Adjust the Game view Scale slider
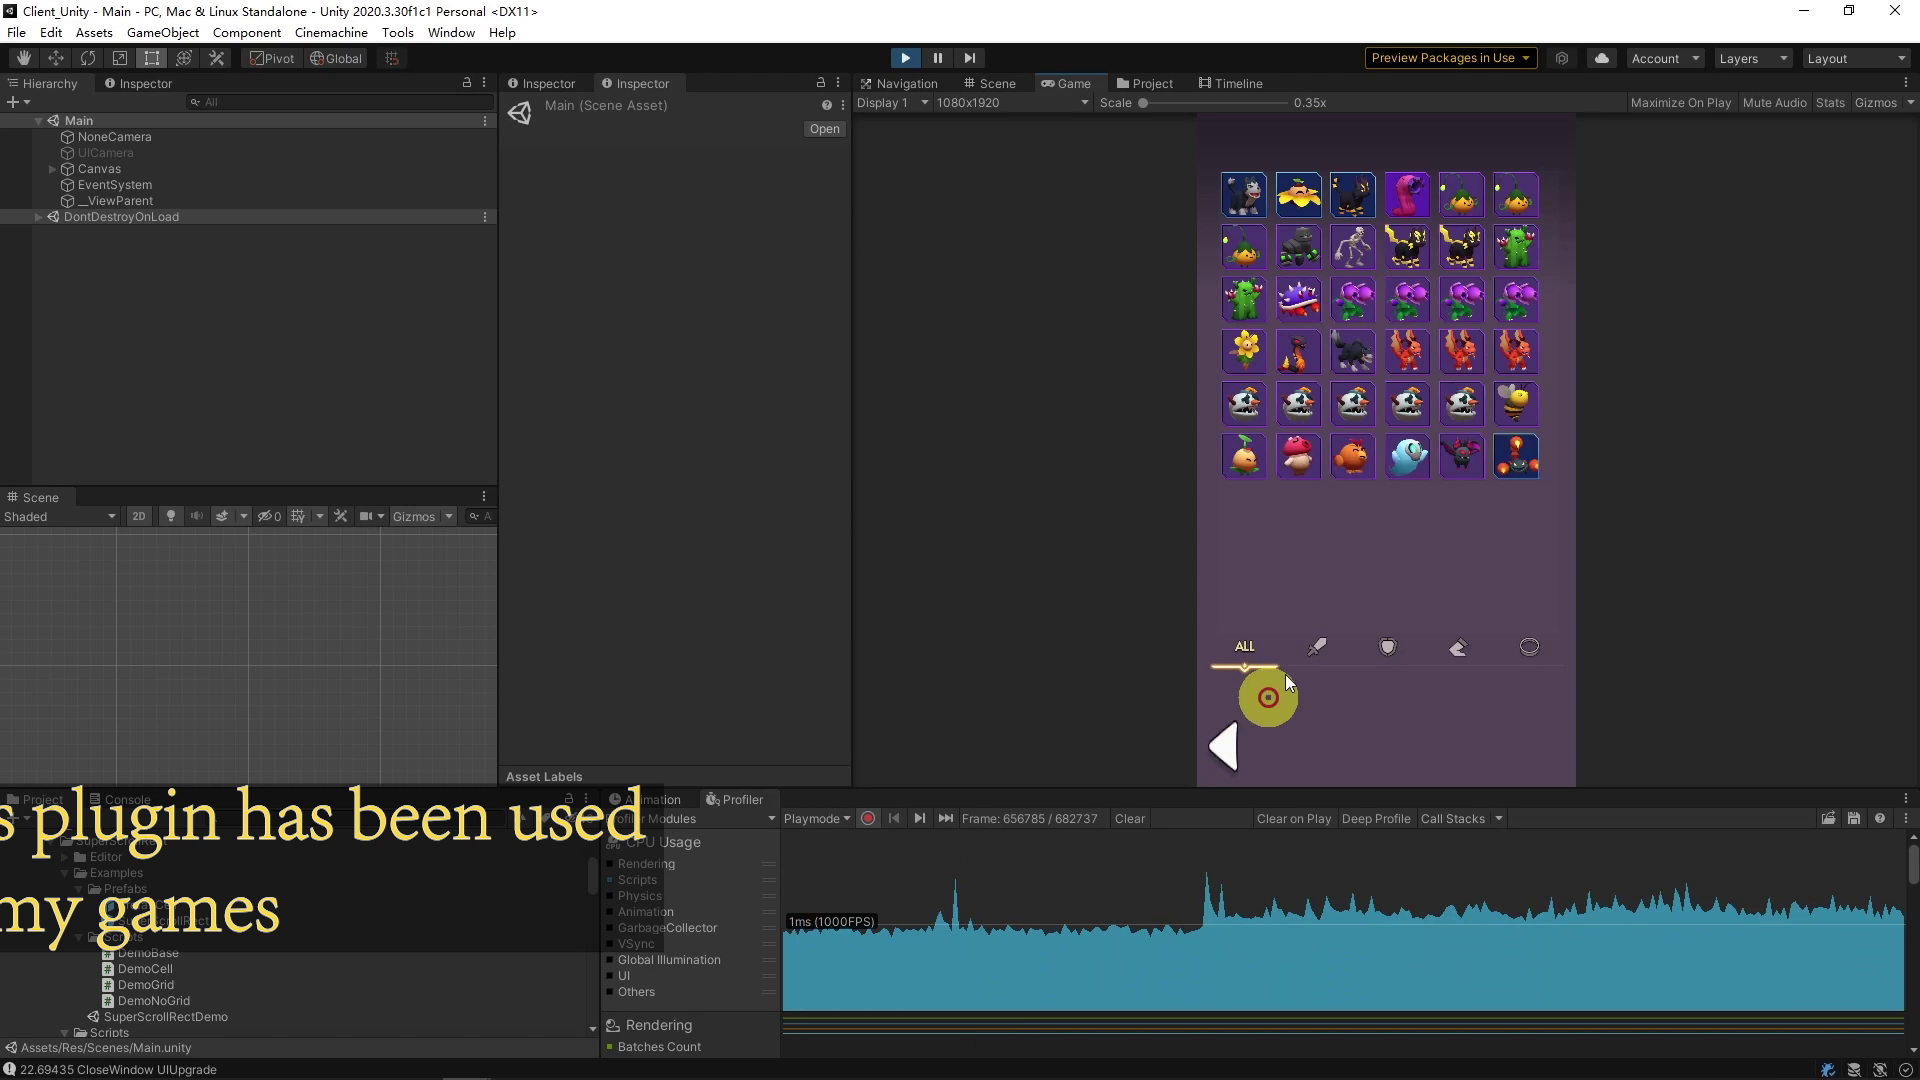The height and width of the screenshot is (1080, 1920). [1213, 103]
